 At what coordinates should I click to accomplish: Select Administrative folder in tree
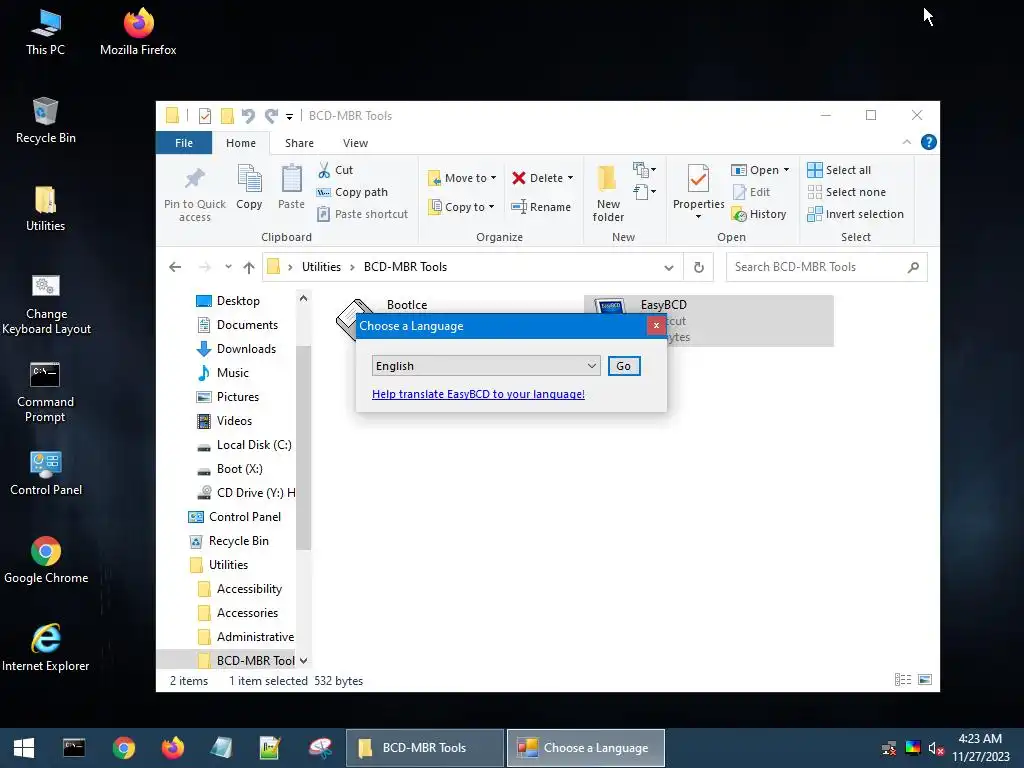[x=246, y=637]
